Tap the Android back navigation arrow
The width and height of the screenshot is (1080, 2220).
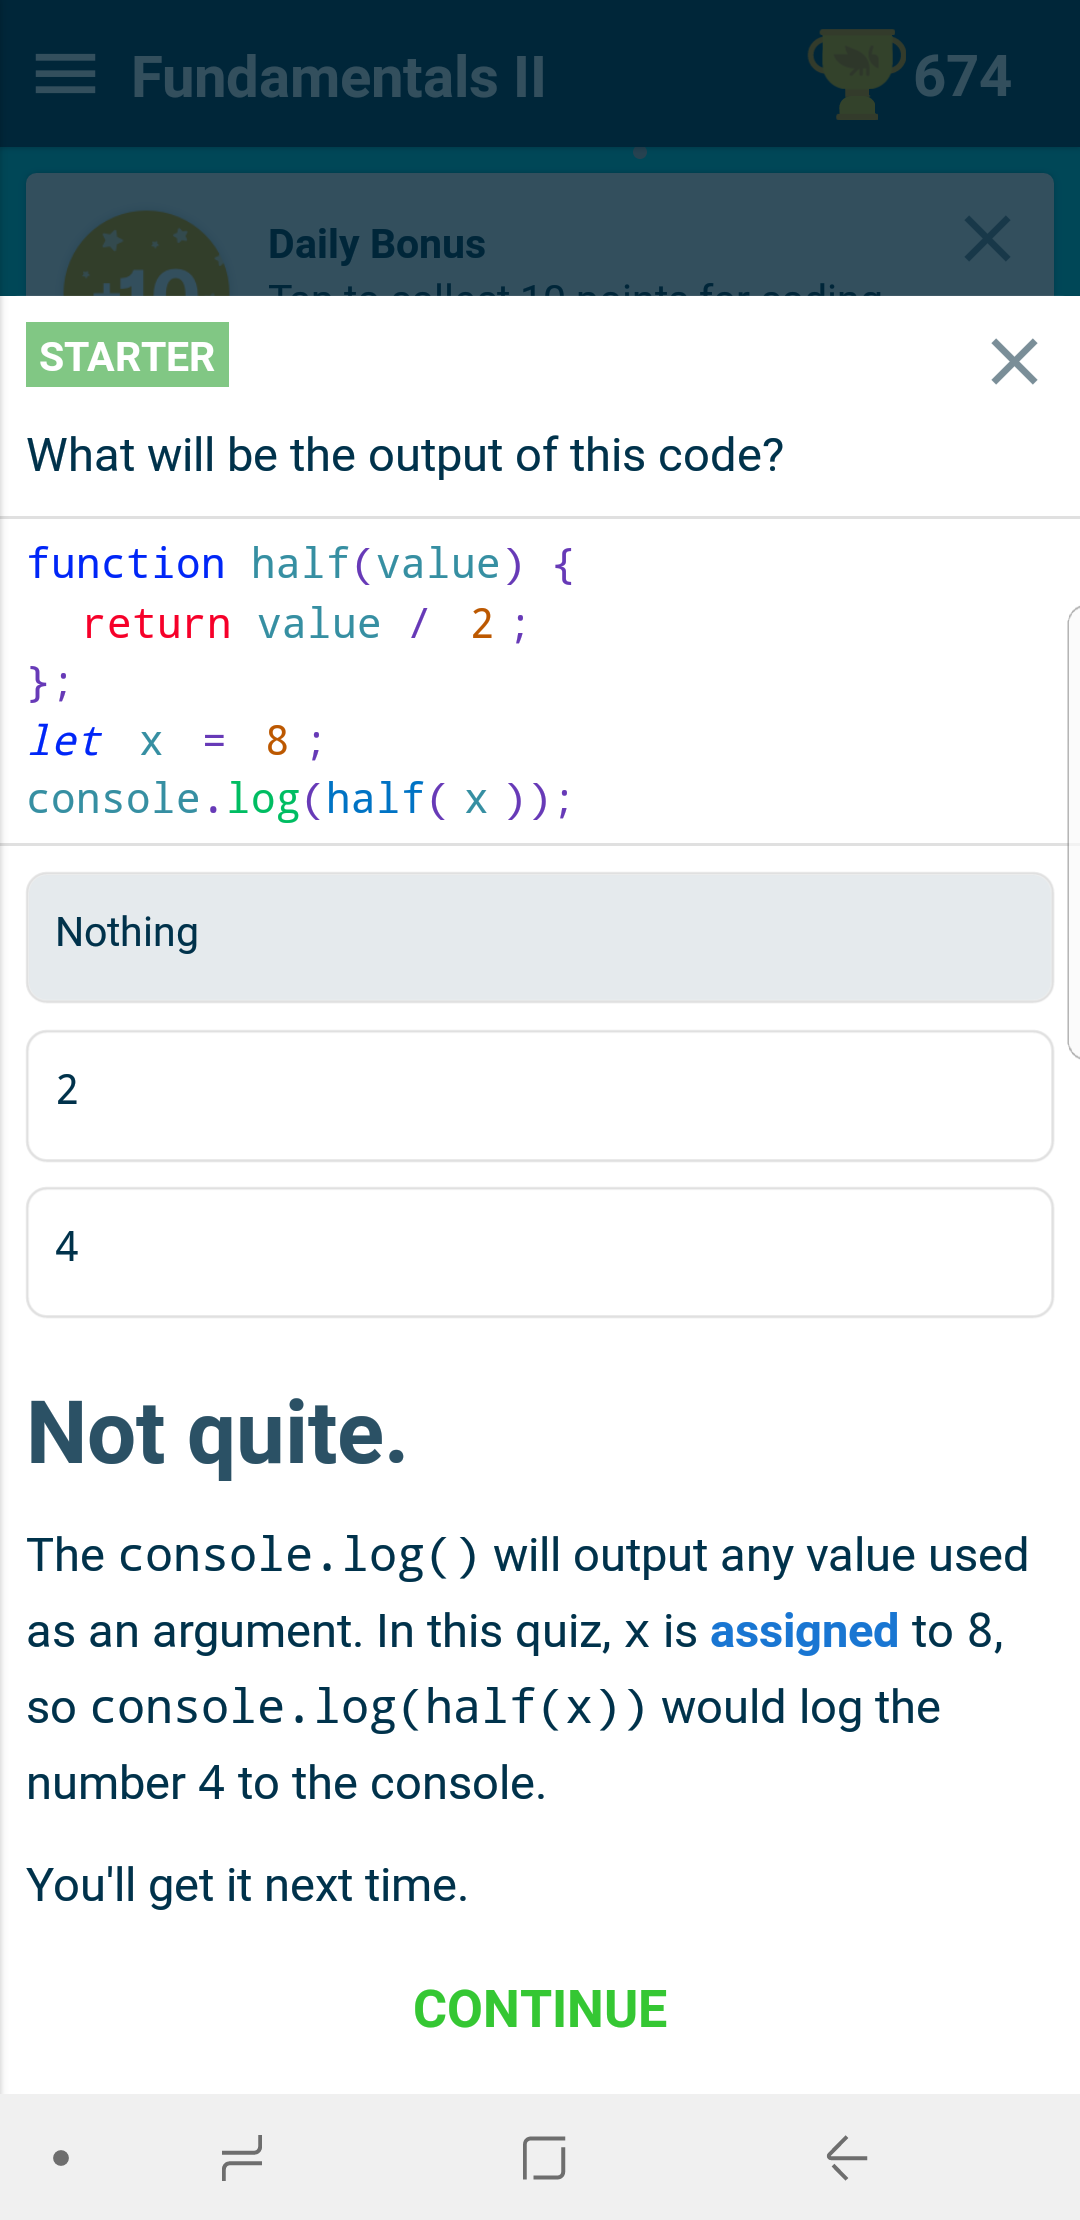tap(846, 2157)
